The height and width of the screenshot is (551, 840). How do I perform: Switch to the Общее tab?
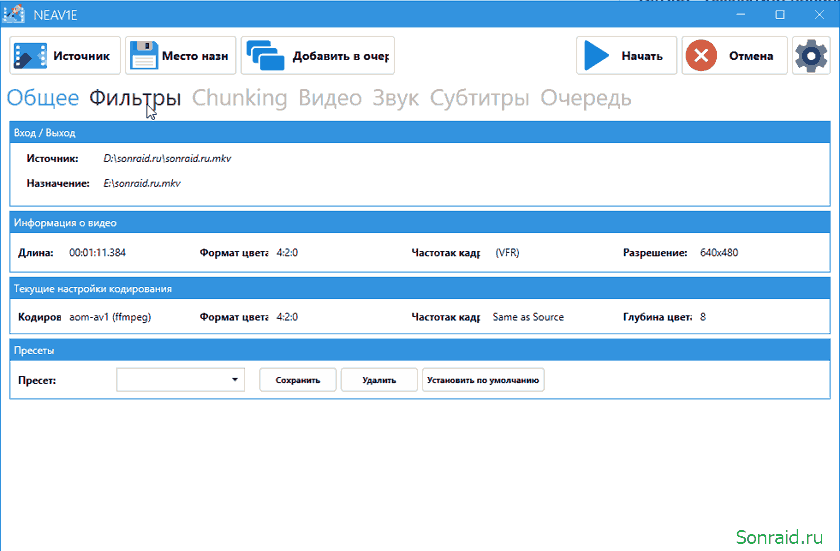[43, 98]
